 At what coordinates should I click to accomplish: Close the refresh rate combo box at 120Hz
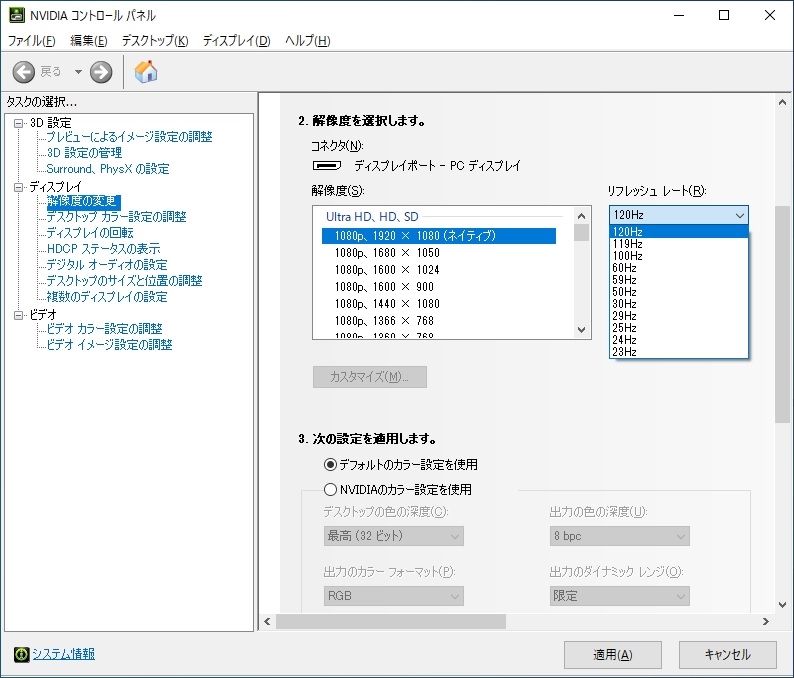pos(679,215)
